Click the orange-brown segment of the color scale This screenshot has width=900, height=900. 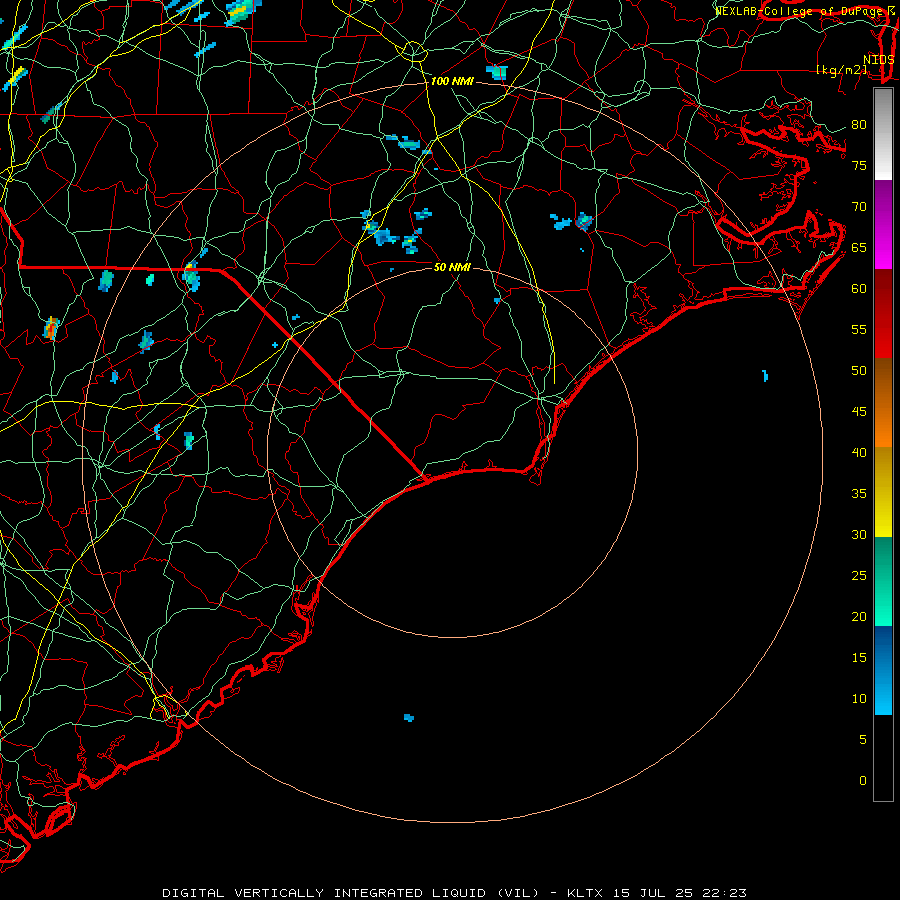(883, 402)
